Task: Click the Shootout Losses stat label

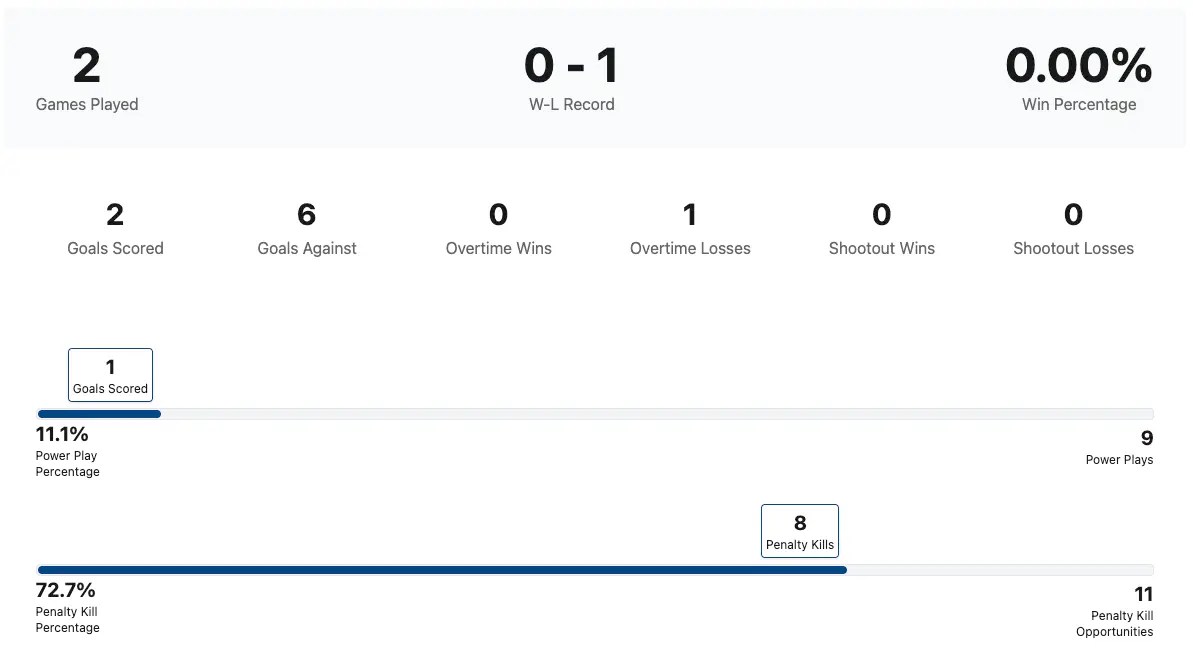Action: coord(1073,248)
